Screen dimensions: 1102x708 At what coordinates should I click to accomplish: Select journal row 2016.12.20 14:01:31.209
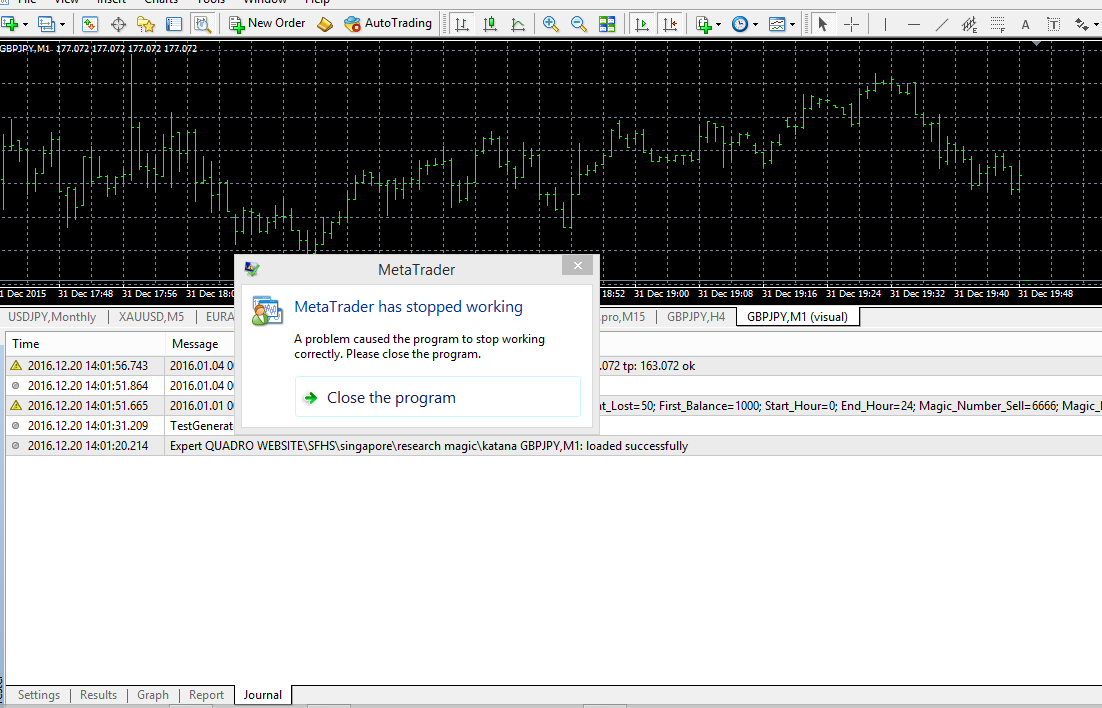554,425
